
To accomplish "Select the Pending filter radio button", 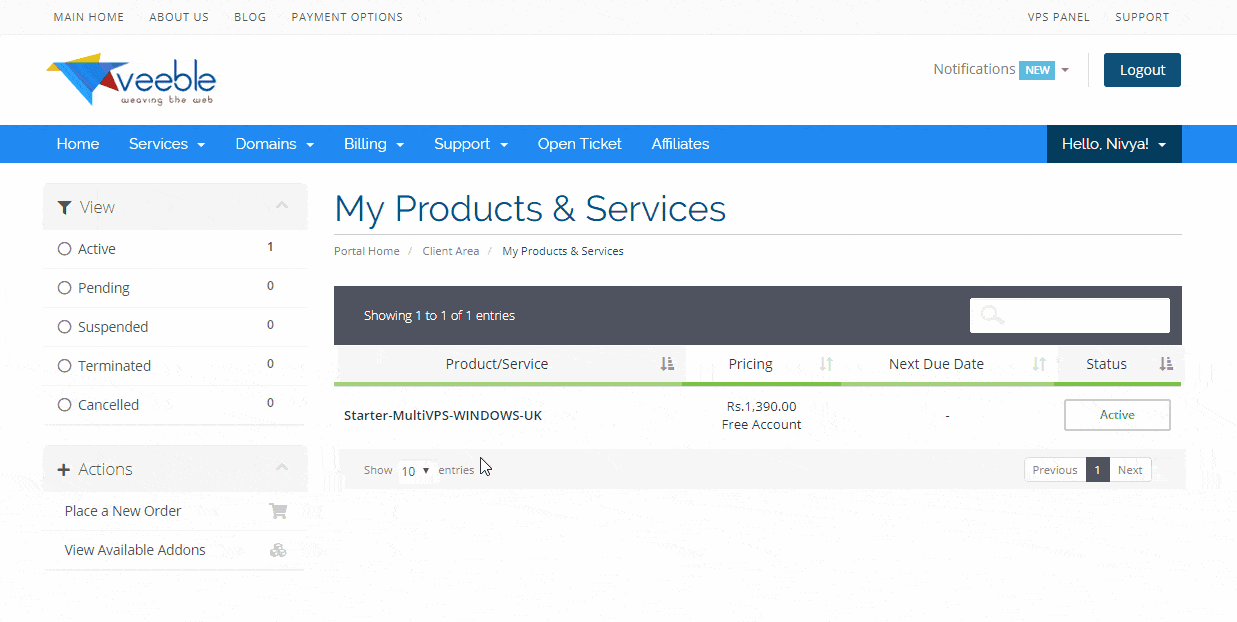I will pos(65,288).
